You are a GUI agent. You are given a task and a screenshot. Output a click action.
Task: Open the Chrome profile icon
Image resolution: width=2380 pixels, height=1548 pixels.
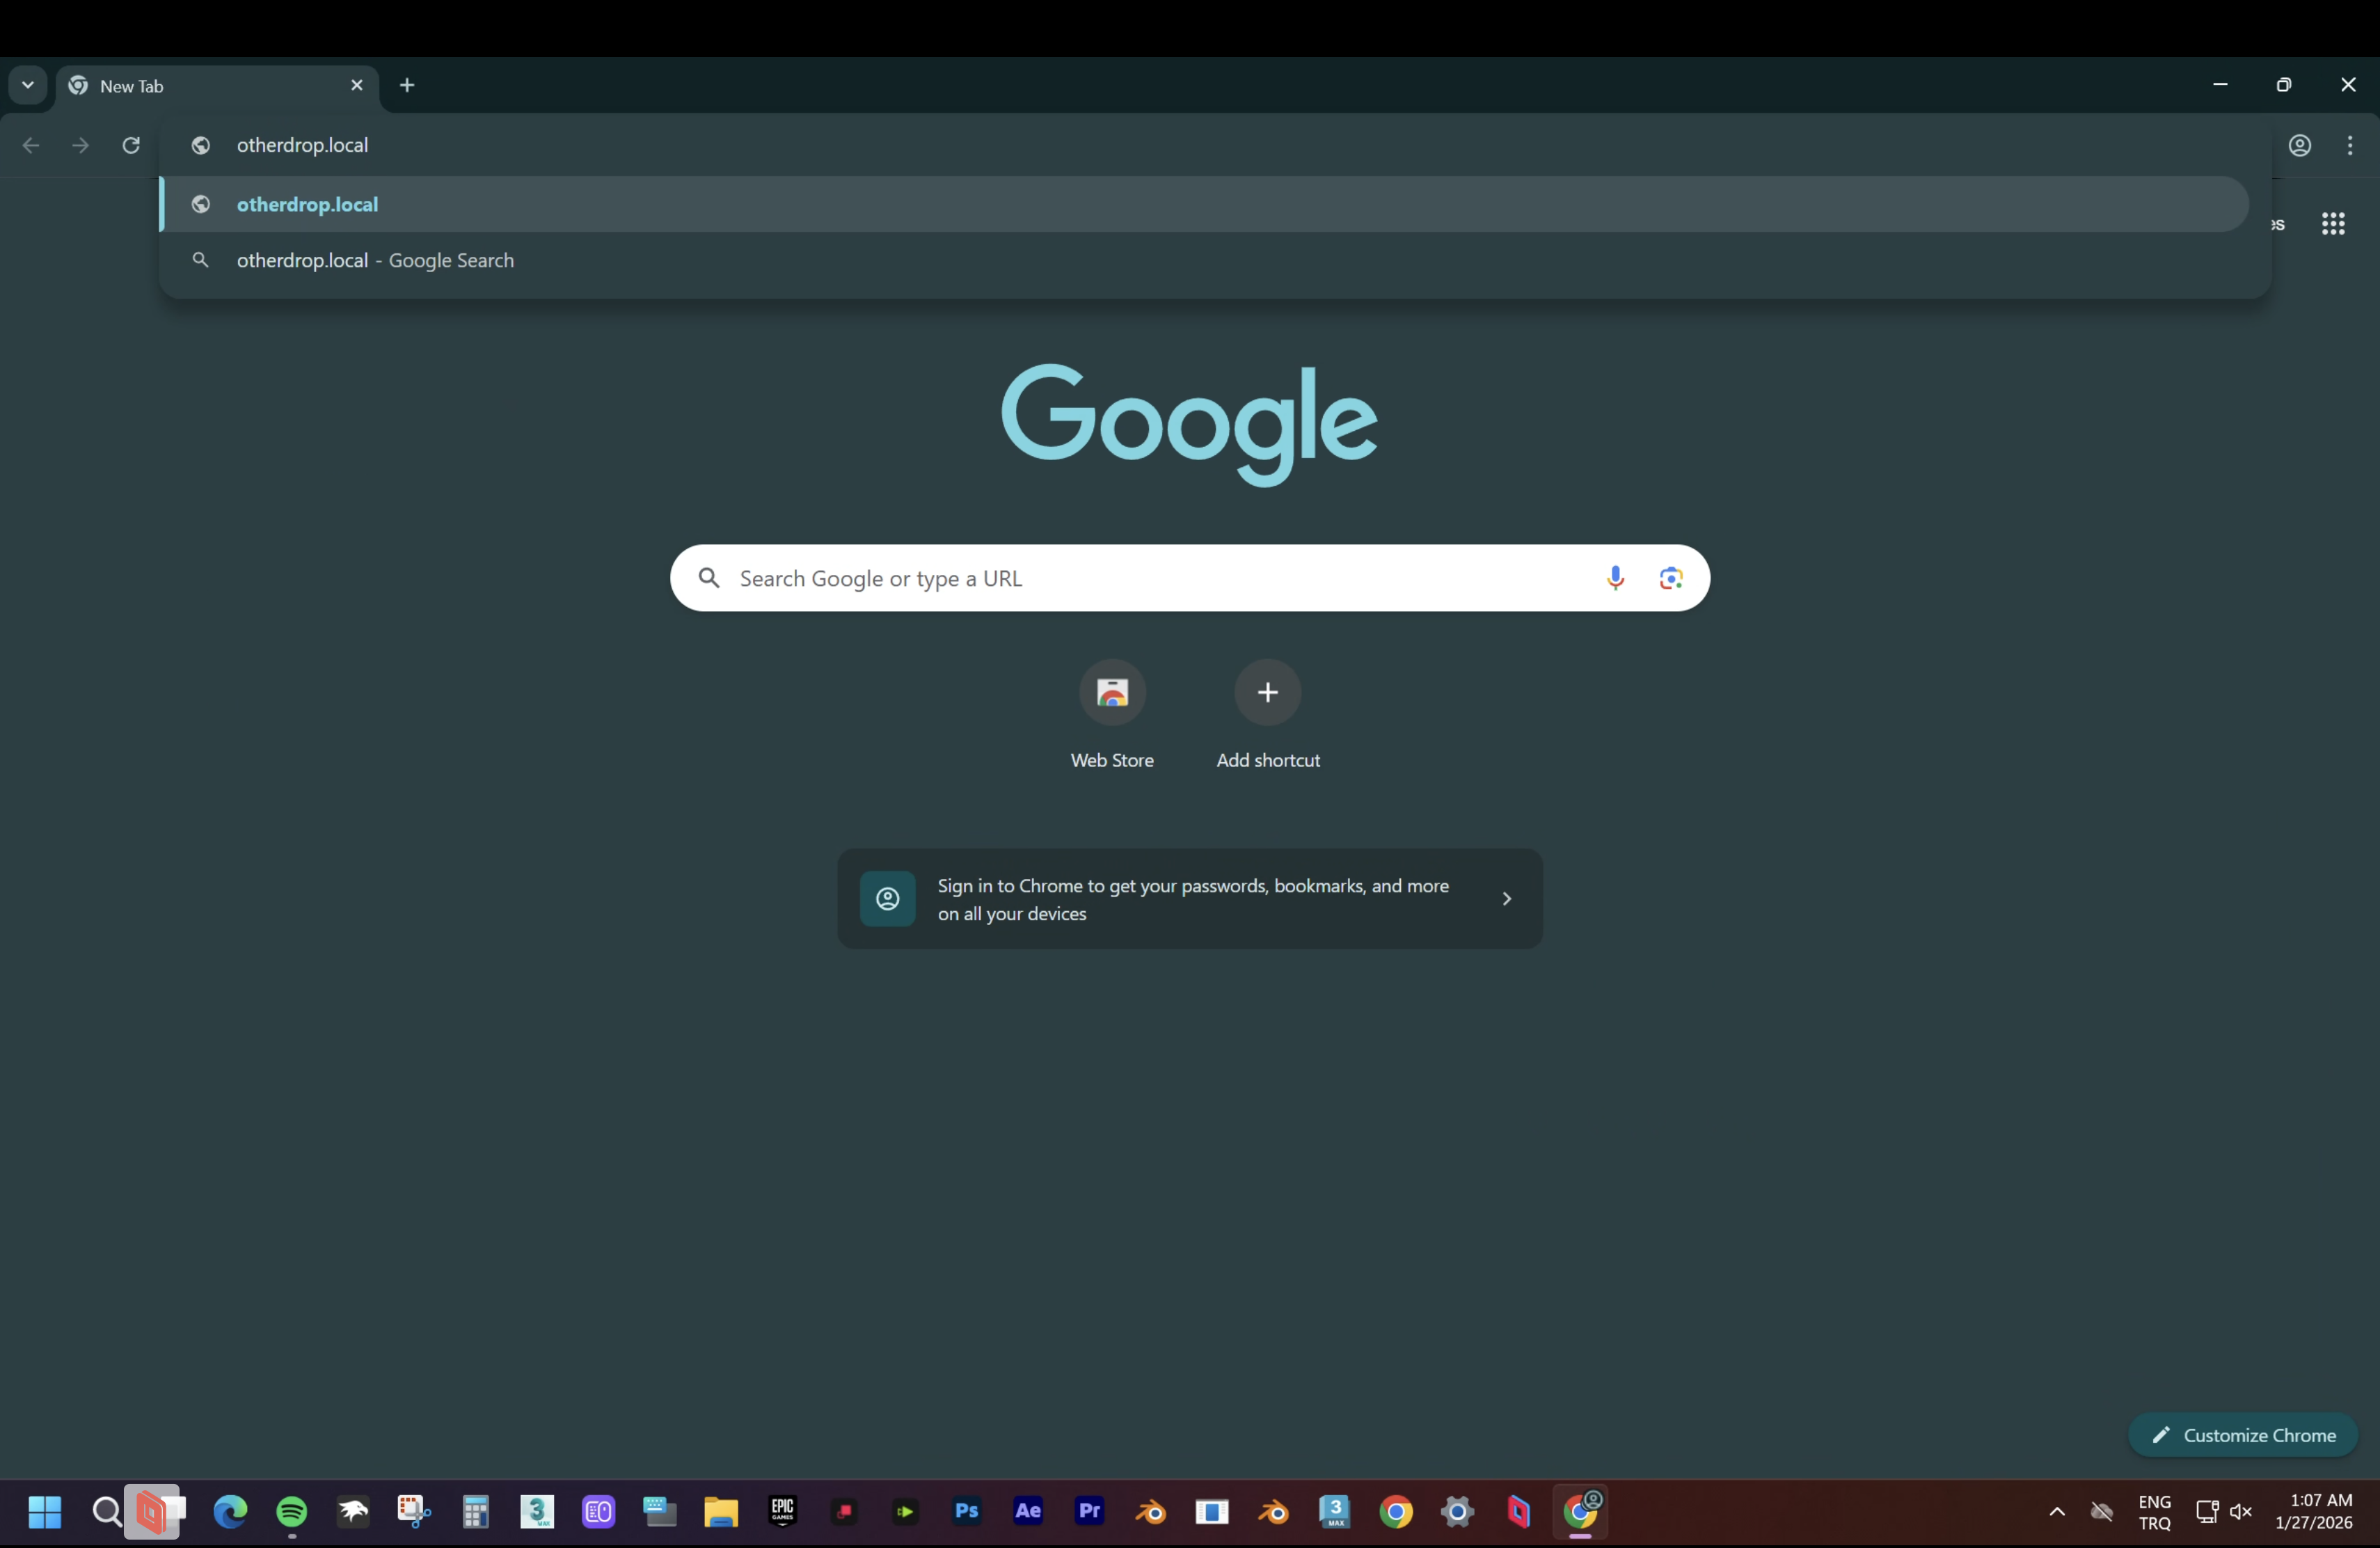click(x=2301, y=145)
